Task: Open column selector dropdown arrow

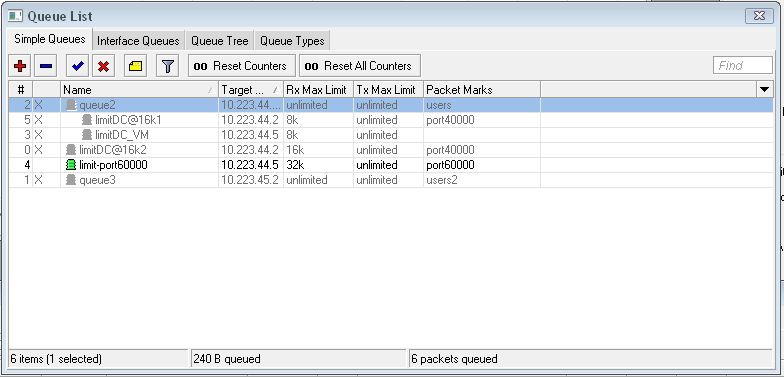Action: coord(764,90)
